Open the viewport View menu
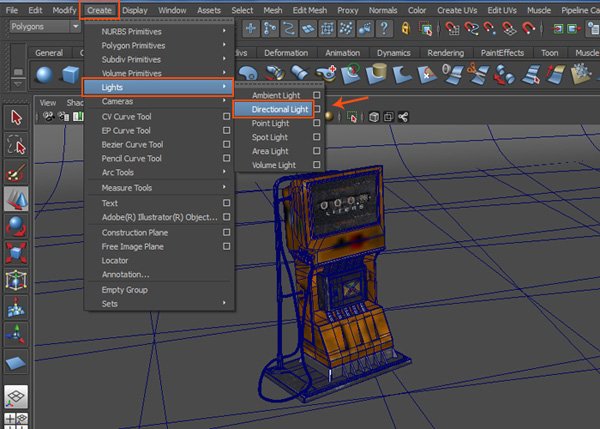 coord(47,103)
